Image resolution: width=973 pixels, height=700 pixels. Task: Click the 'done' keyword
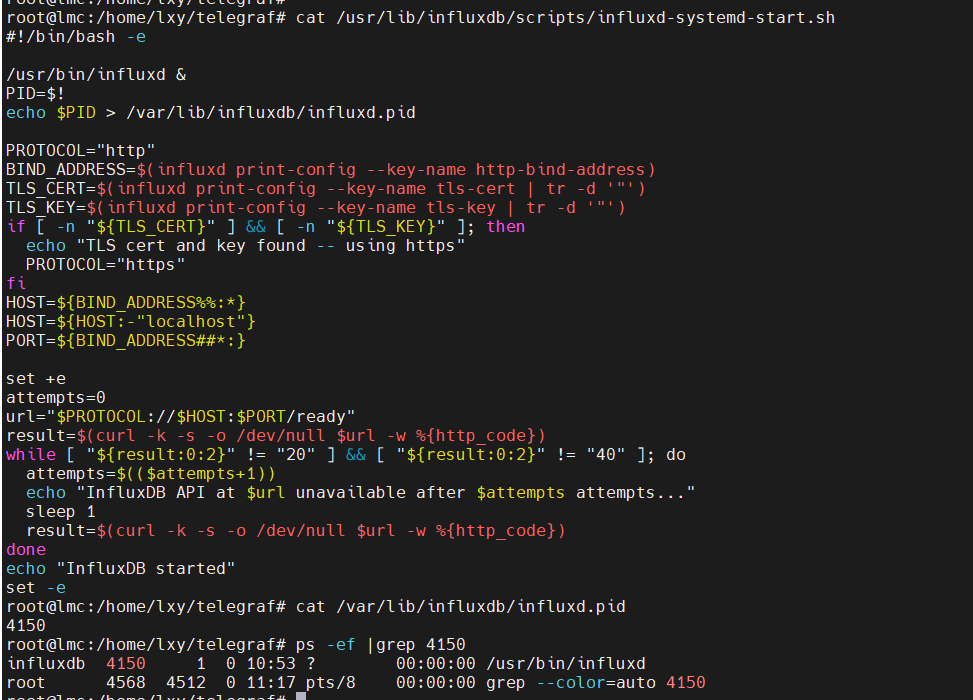26,550
